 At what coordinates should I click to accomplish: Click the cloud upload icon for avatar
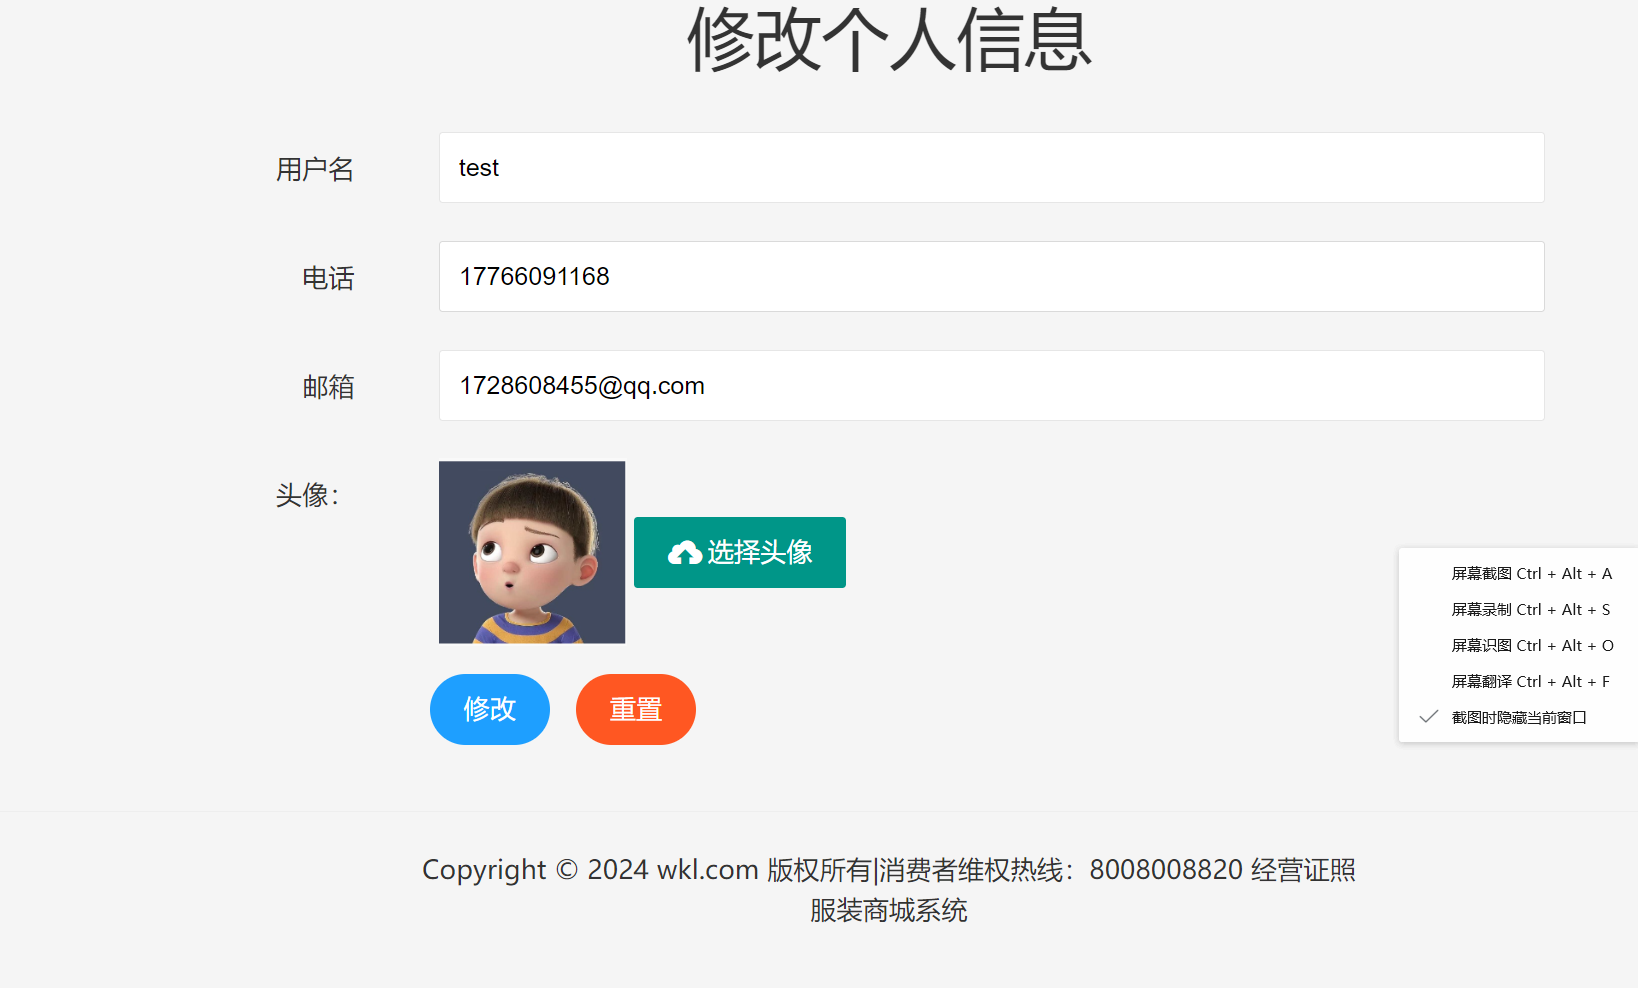[x=685, y=553]
